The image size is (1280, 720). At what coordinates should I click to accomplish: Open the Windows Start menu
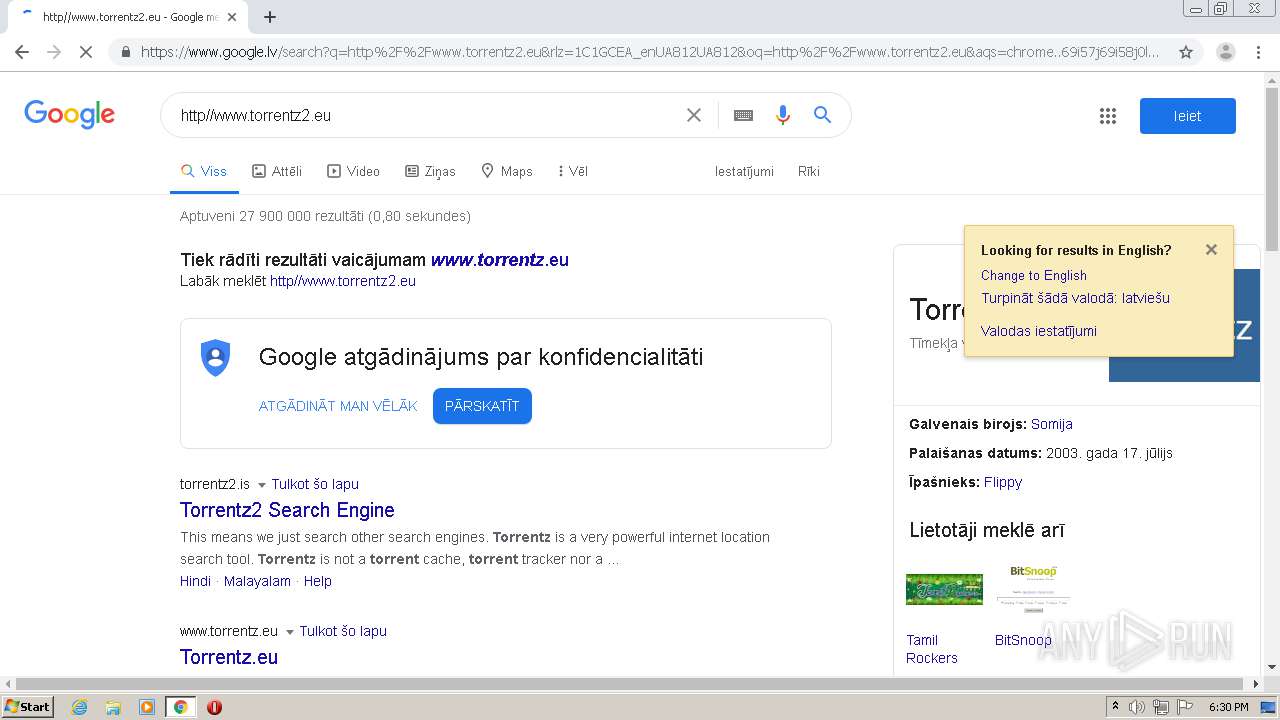pyautogui.click(x=28, y=707)
